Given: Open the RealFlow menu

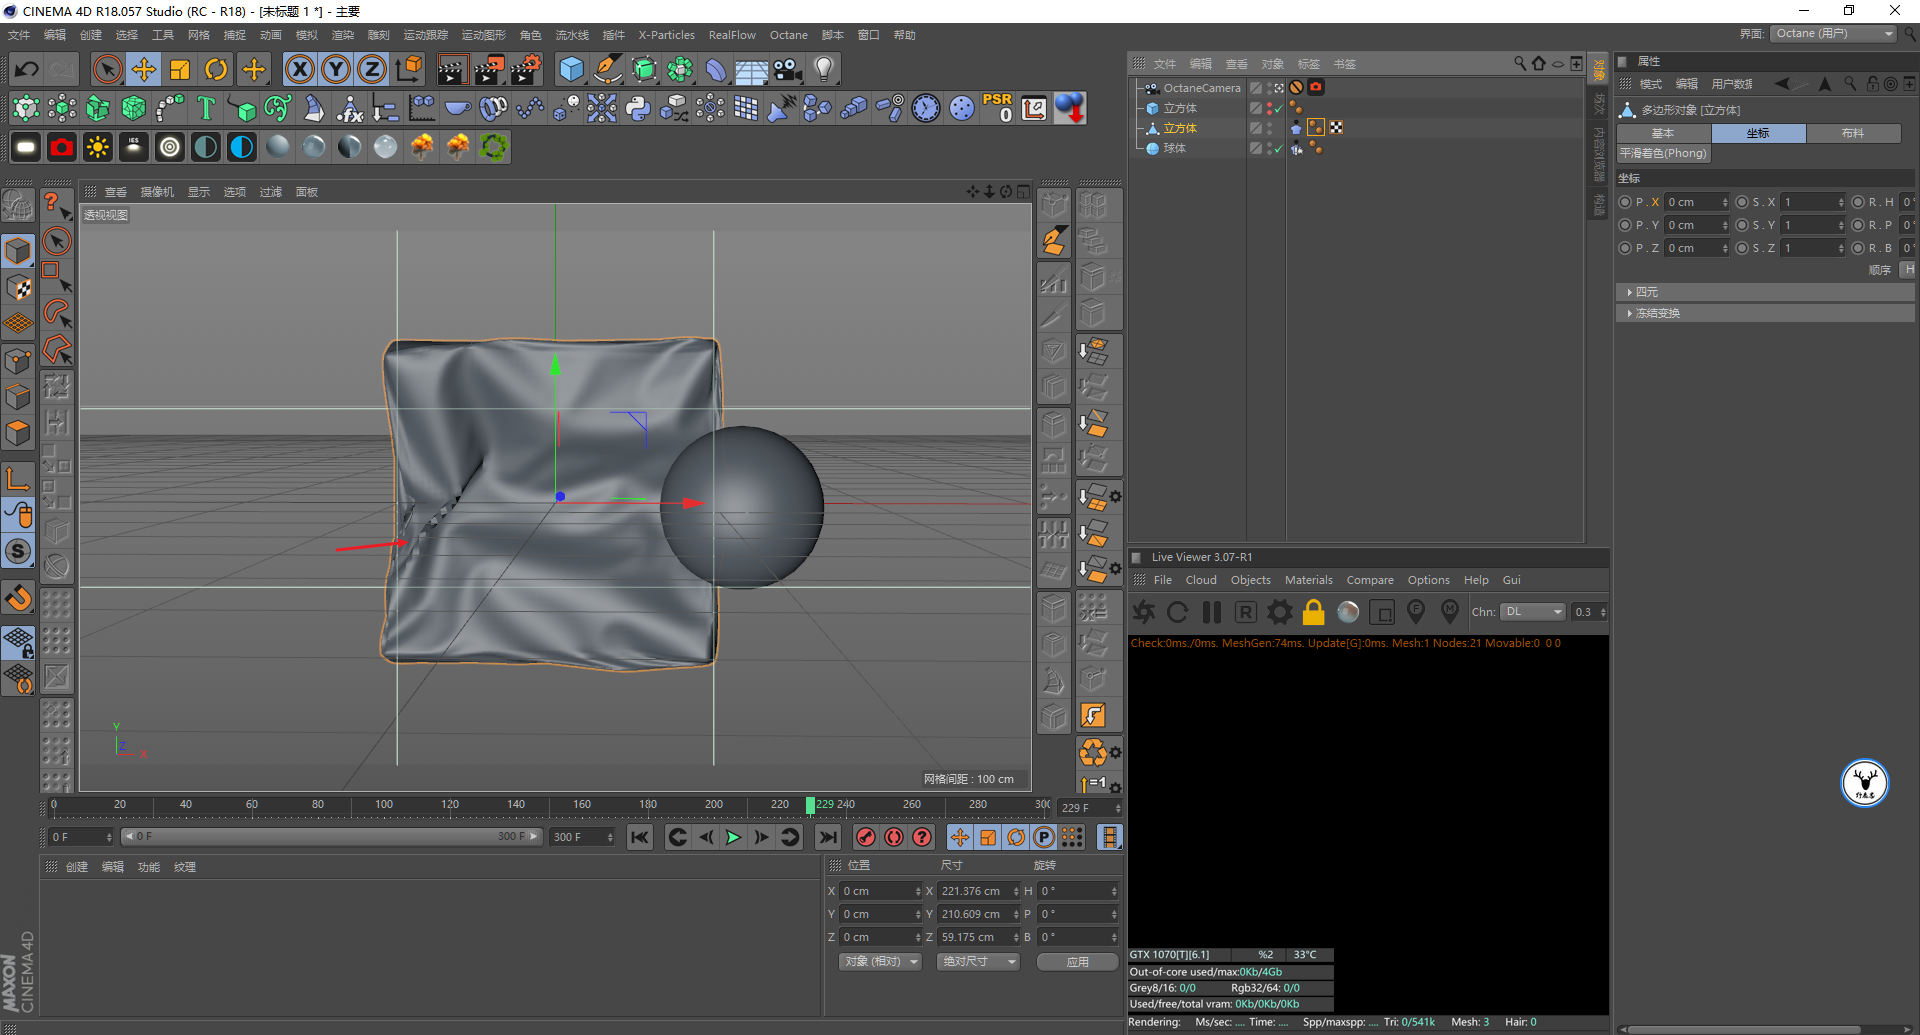Looking at the screenshot, I should pyautogui.click(x=732, y=35).
